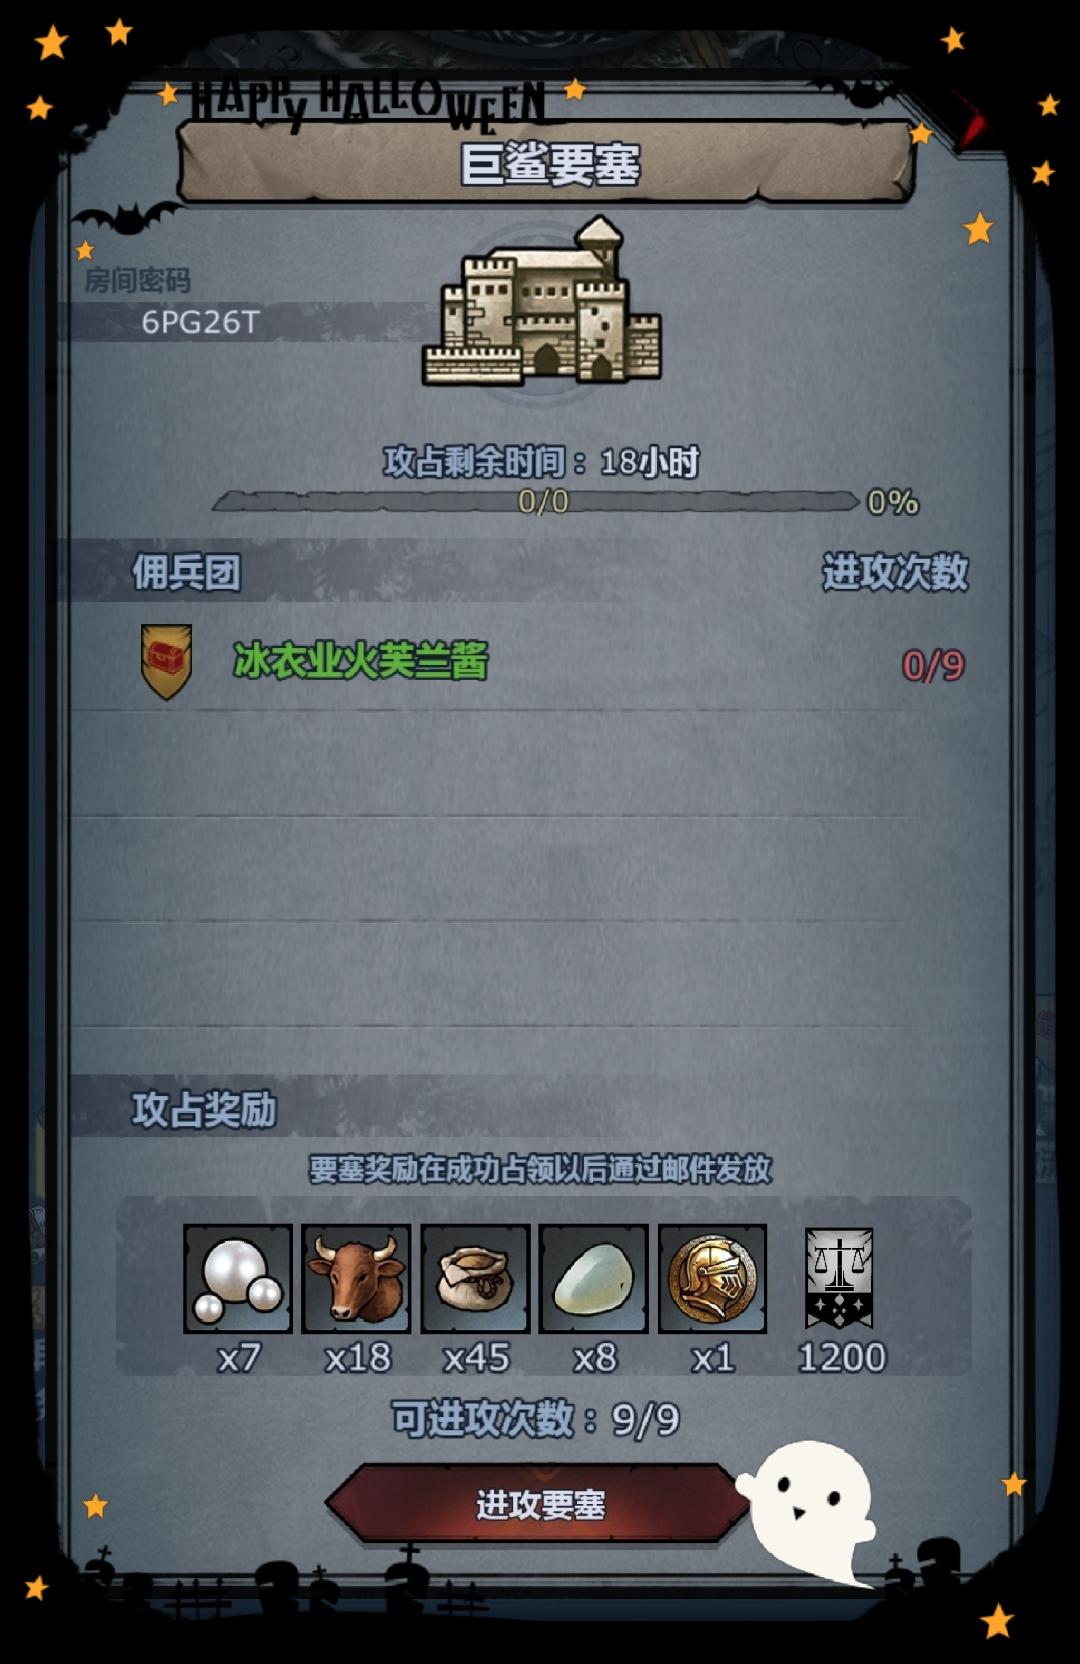Tap the pale stone reward icon
The height and width of the screenshot is (1664, 1080).
coord(594,1278)
